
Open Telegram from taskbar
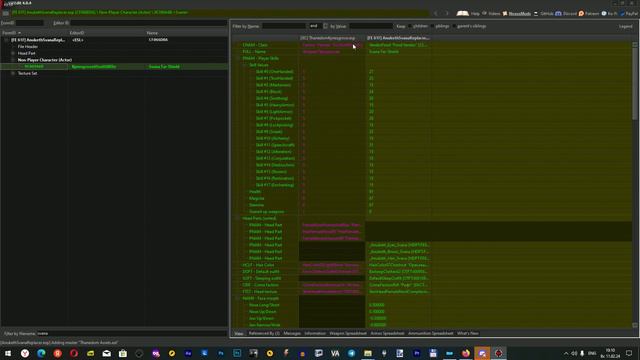351,353
